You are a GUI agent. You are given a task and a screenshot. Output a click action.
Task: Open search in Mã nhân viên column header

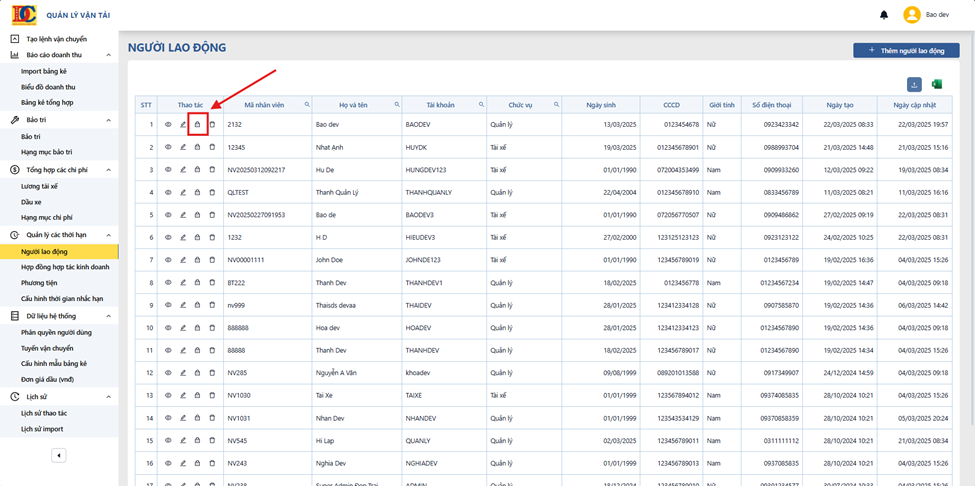[x=307, y=104]
